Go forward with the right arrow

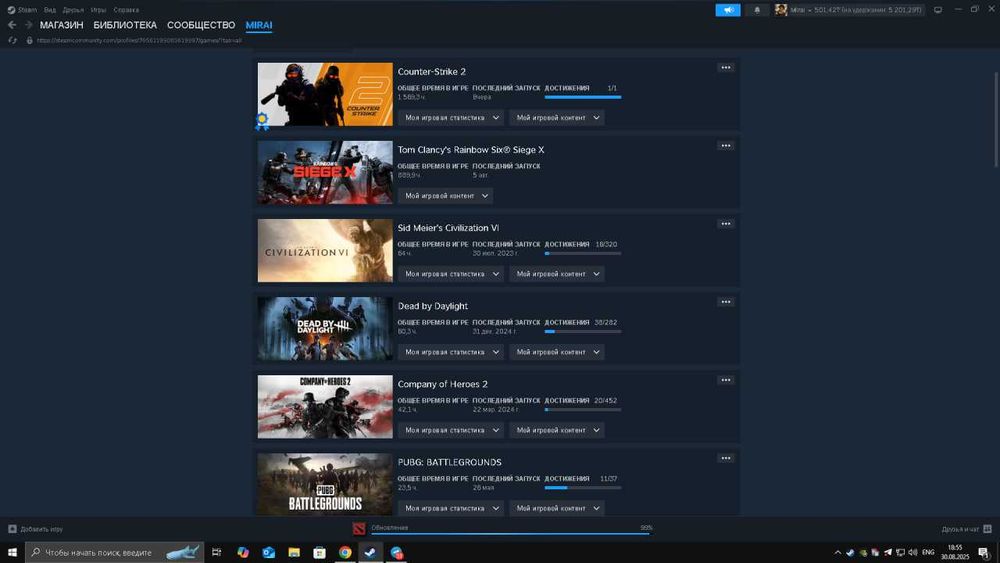[28, 25]
